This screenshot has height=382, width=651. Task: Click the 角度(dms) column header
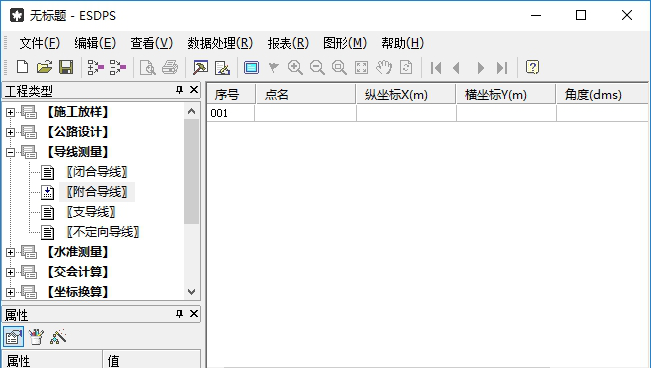602,94
